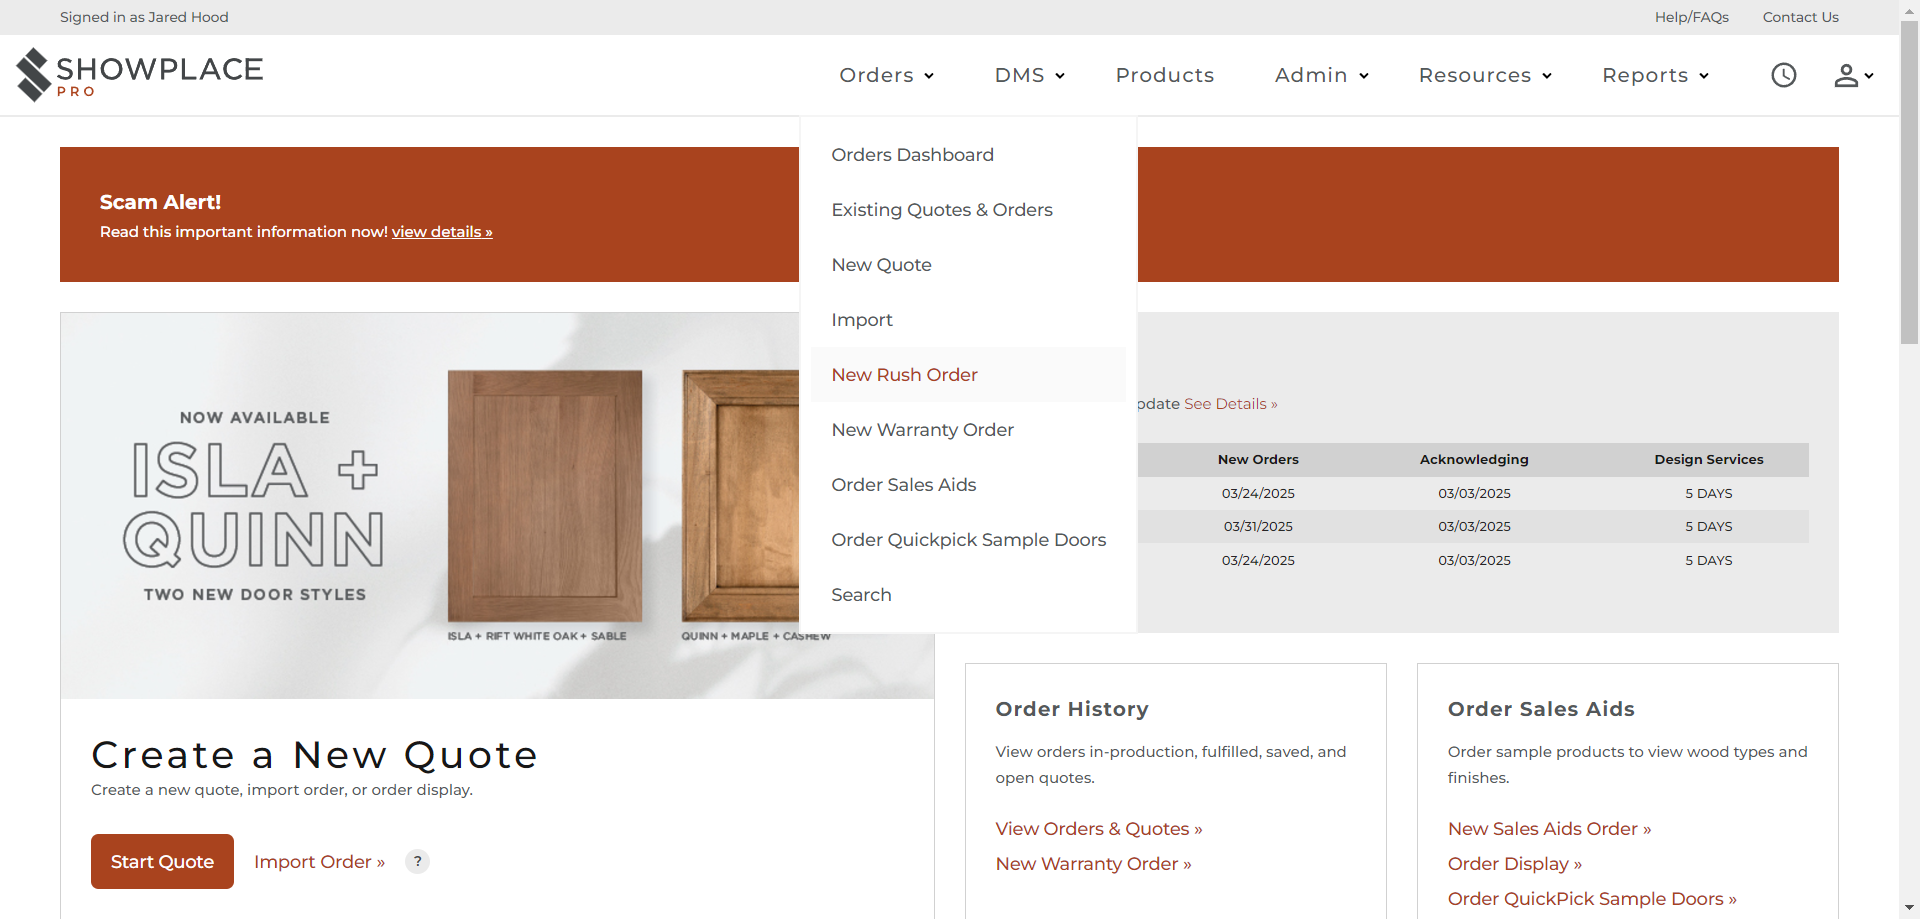Expand the Orders dropdown menu
The height and width of the screenshot is (919, 1920).
(887, 75)
